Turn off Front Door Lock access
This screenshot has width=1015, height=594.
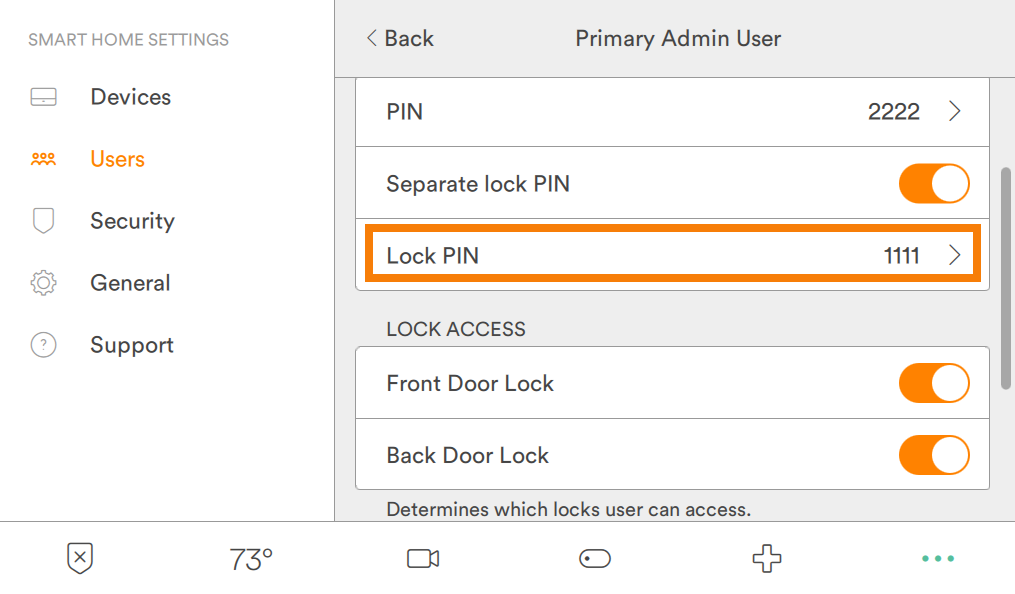pyautogui.click(x=934, y=383)
